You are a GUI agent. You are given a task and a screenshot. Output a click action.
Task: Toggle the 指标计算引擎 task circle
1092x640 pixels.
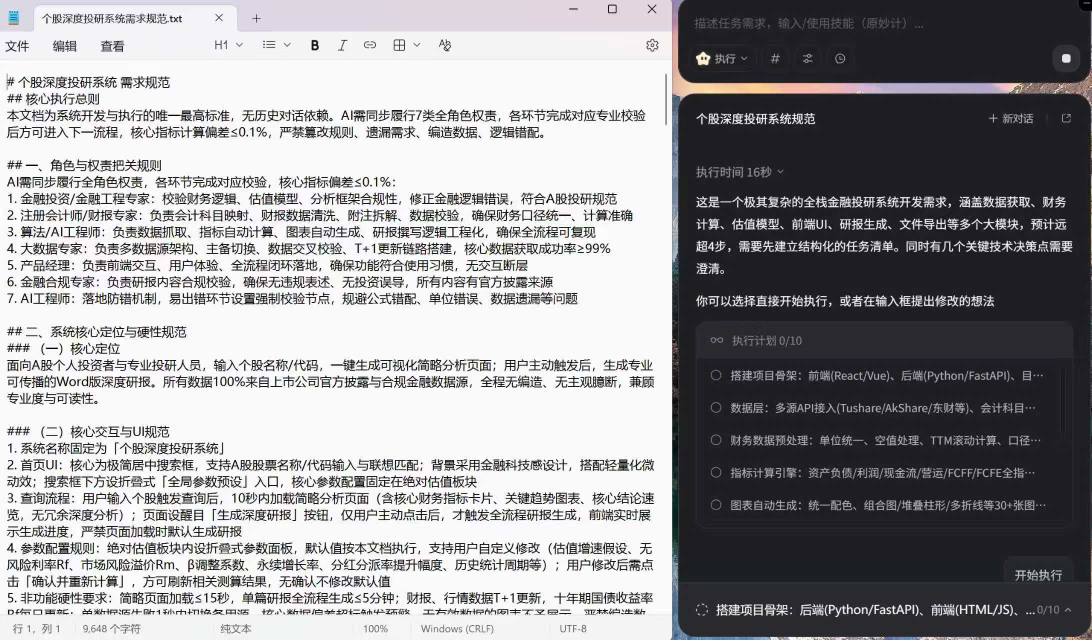[x=715, y=472]
